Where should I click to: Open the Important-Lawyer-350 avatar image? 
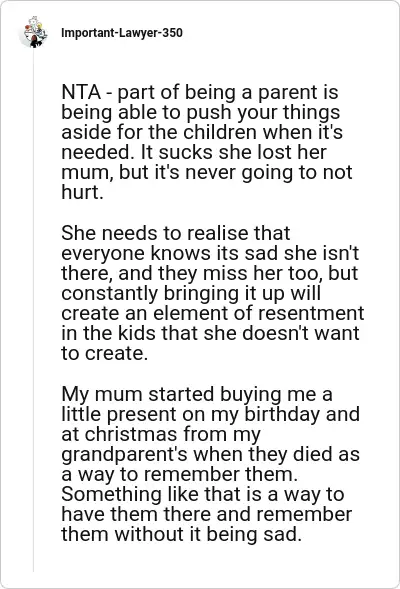[x=34, y=32]
